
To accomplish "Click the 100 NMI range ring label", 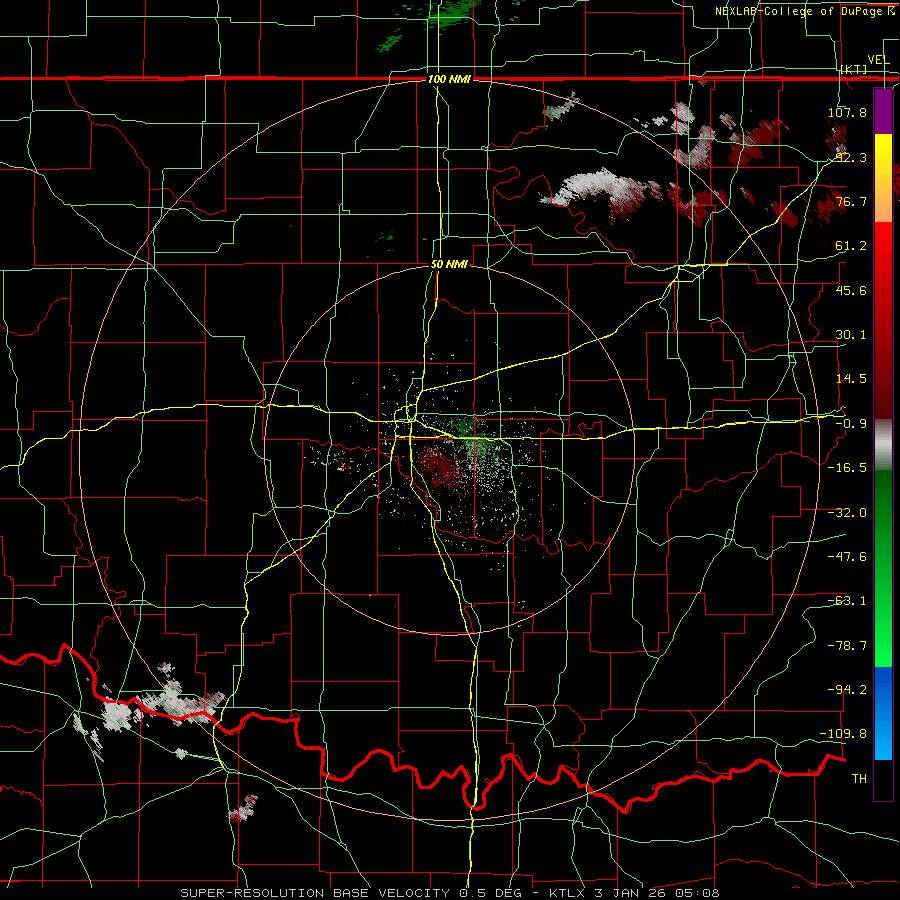I will pyautogui.click(x=449, y=79).
